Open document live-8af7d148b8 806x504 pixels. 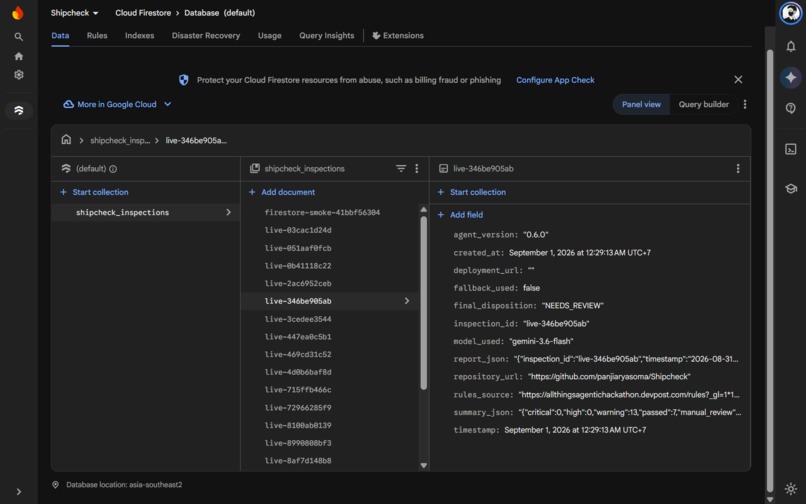click(x=298, y=461)
